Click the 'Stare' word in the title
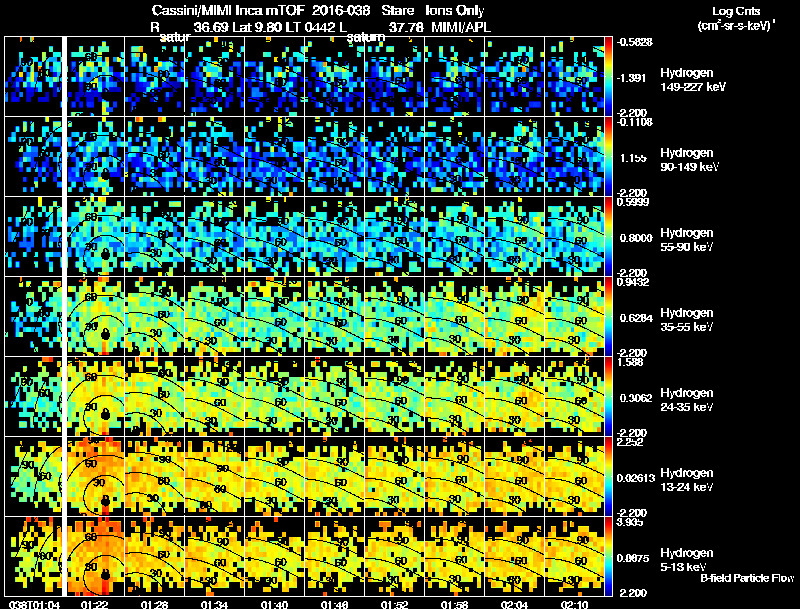The image size is (800, 609). [x=397, y=11]
